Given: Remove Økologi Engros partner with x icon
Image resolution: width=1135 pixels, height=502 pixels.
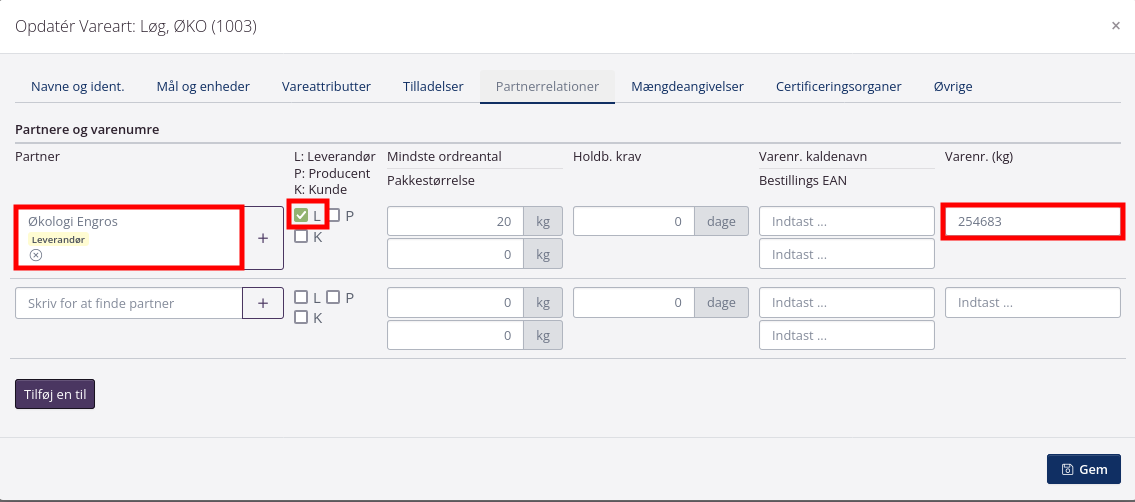Looking at the screenshot, I should click(x=36, y=256).
